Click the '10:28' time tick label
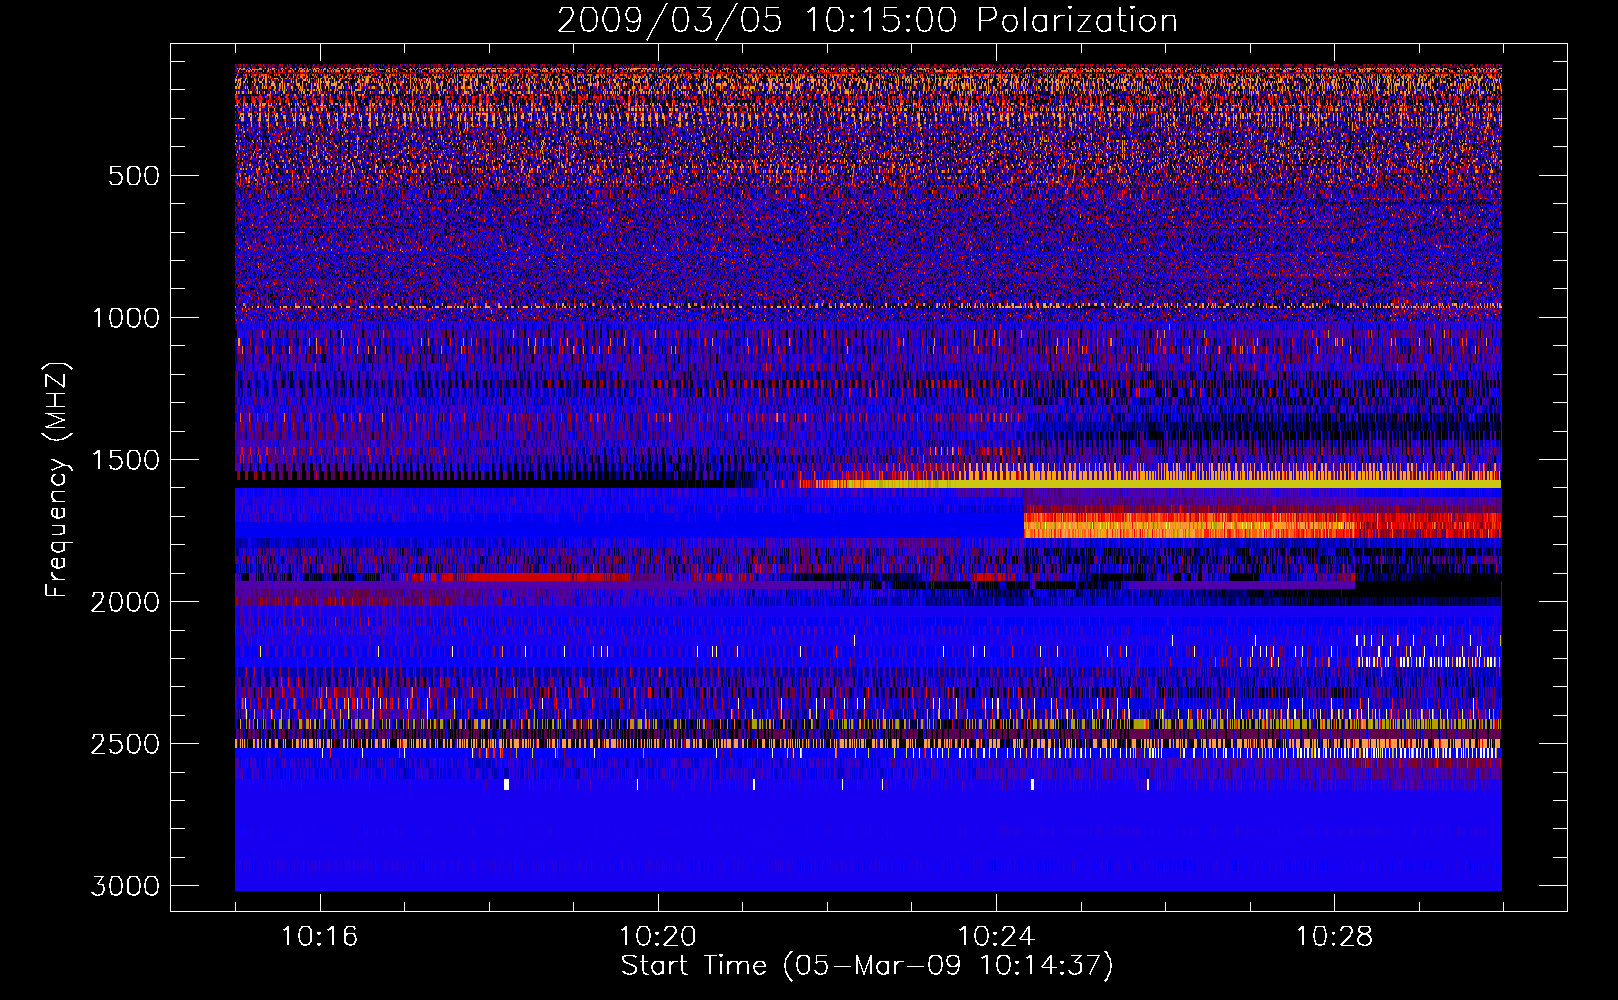1618x1000 pixels. pyautogui.click(x=1334, y=937)
